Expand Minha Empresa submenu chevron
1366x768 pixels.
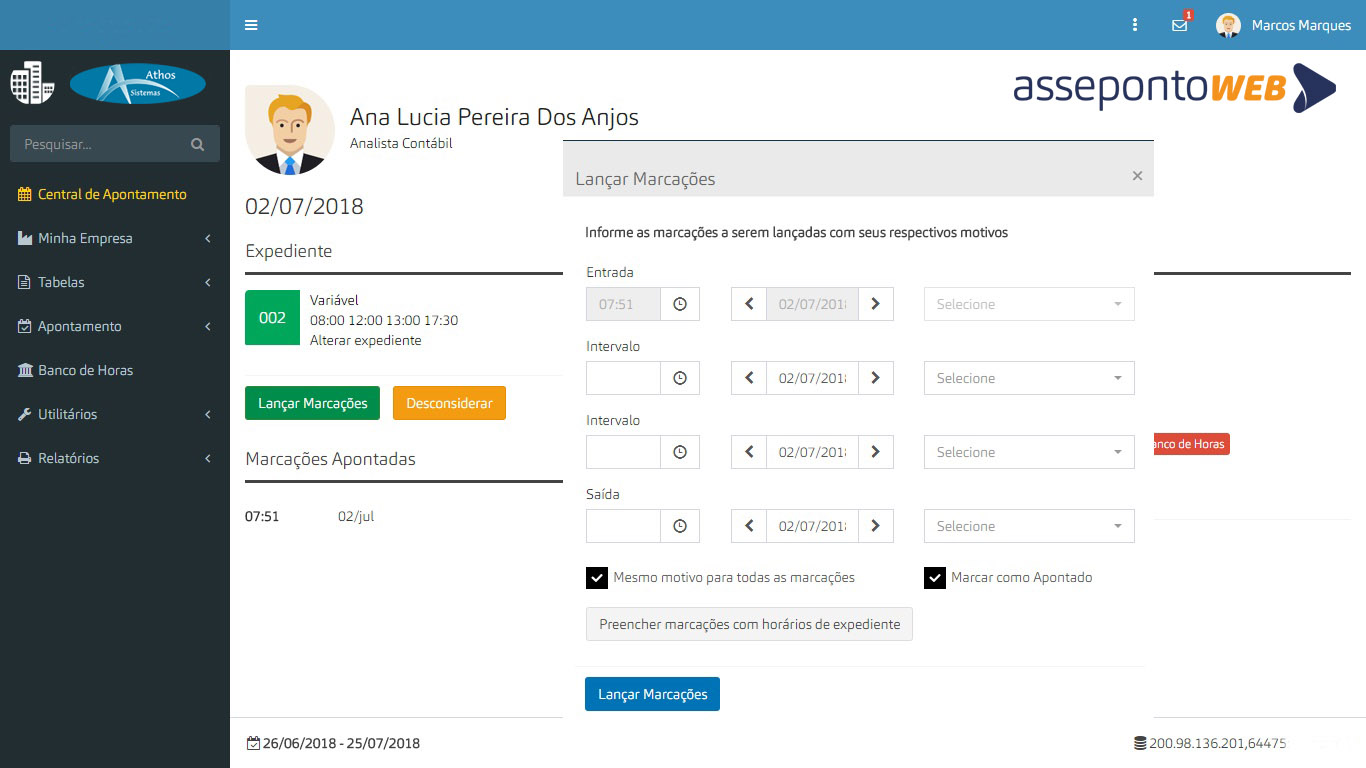pos(208,238)
